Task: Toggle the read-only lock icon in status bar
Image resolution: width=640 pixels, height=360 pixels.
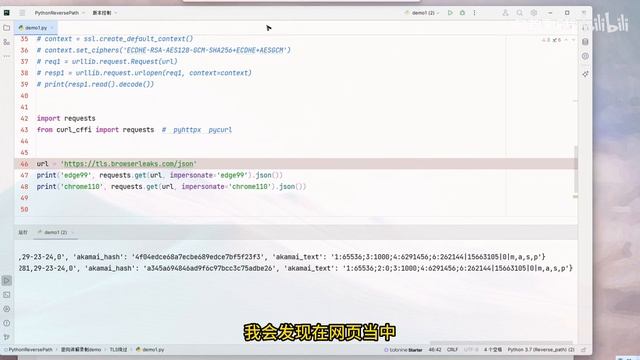Action: click(584, 350)
